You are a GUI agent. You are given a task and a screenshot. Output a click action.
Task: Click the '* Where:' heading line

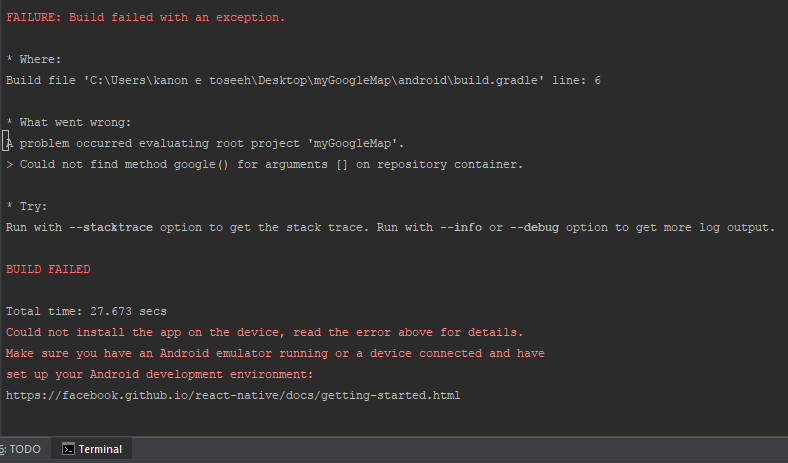point(34,59)
